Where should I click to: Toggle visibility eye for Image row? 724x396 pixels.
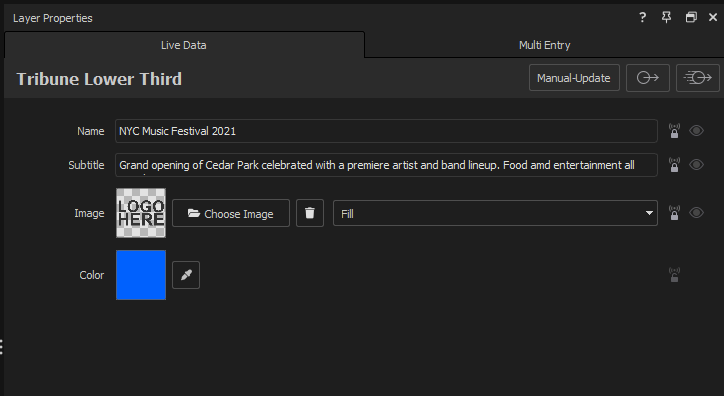click(x=696, y=213)
